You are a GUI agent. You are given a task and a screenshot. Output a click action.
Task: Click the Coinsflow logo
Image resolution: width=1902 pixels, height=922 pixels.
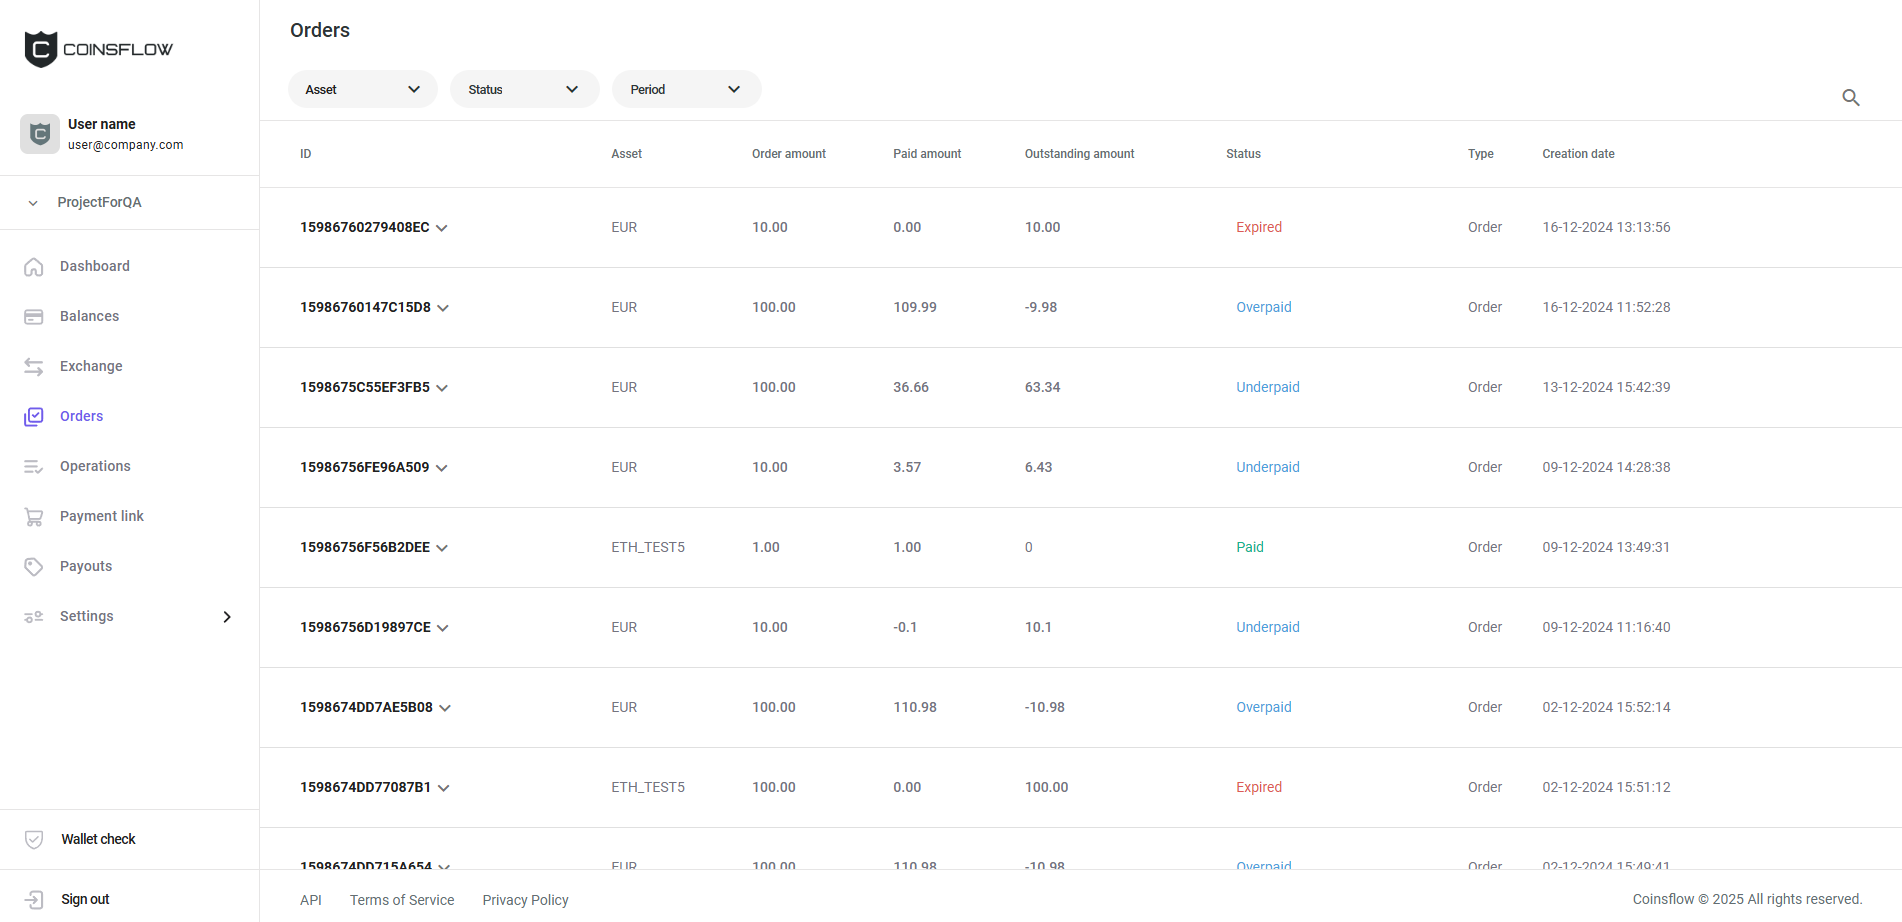pyautogui.click(x=98, y=49)
